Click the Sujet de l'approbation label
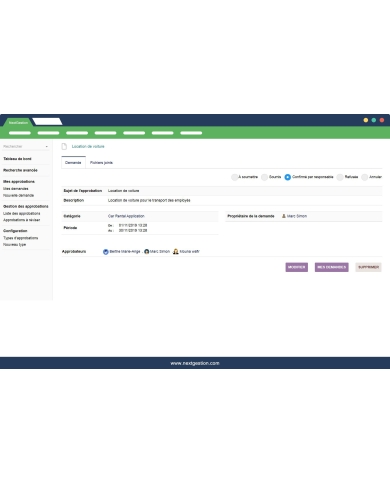Screen dimensions: 390x484 point(83,191)
